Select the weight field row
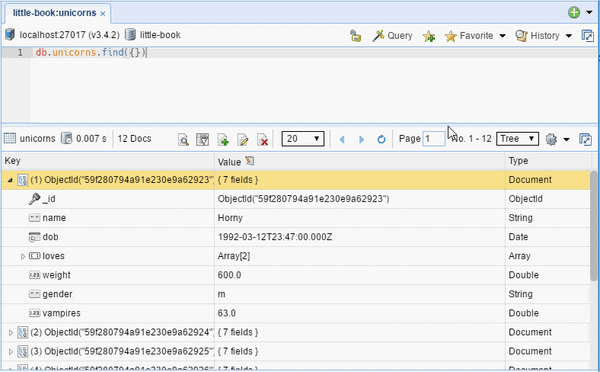600x372 pixels. pos(296,275)
